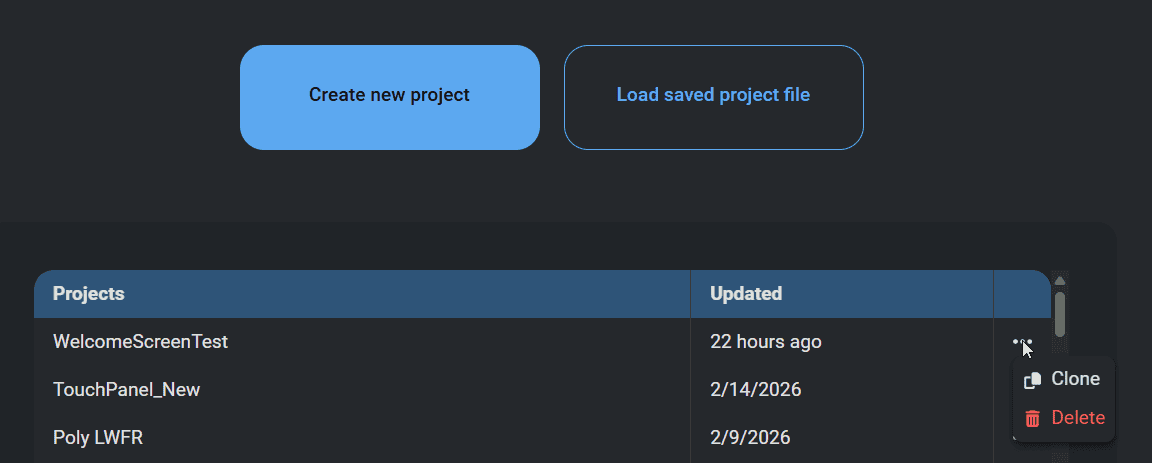This screenshot has height=463, width=1152.
Task: Click scrollbar track below the thumb
Action: pos(1060,348)
